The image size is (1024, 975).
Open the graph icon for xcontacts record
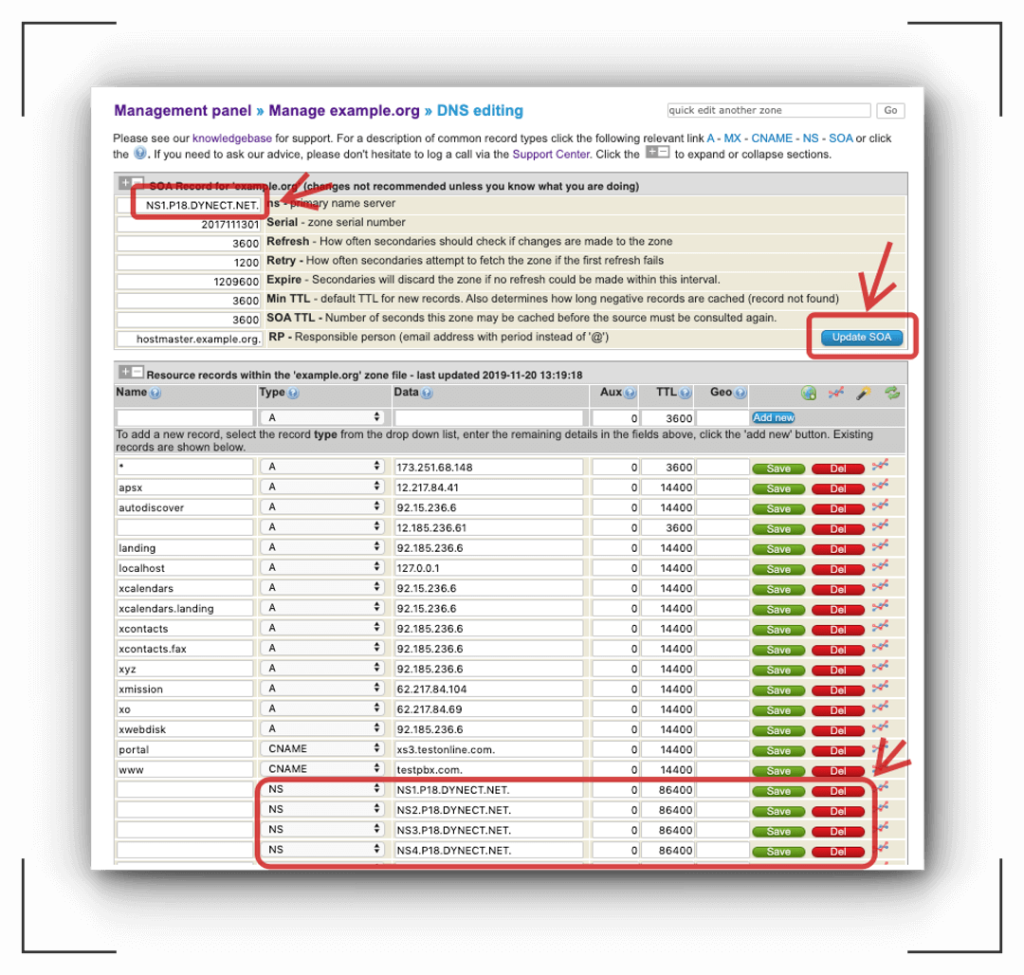[880, 627]
